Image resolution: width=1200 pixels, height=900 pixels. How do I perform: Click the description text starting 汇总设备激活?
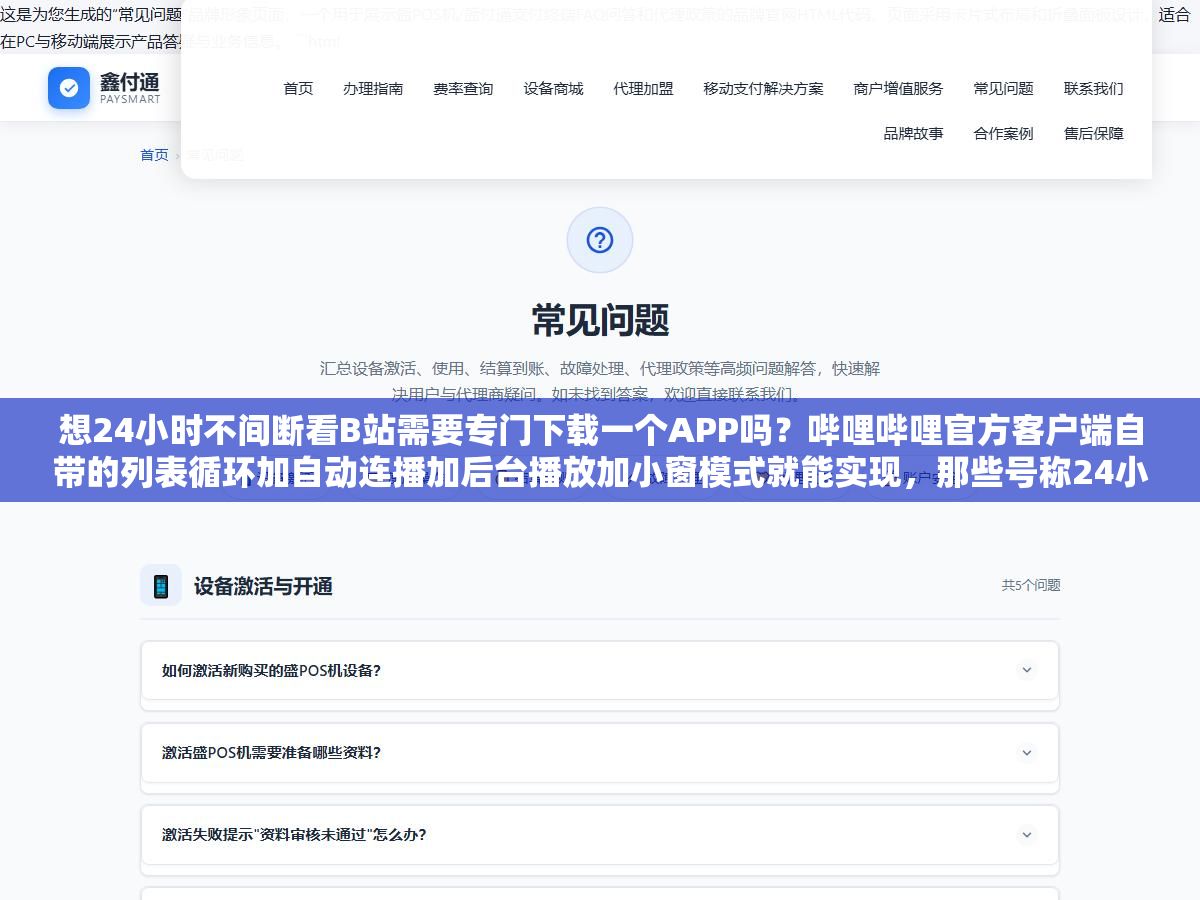pyautogui.click(x=600, y=381)
